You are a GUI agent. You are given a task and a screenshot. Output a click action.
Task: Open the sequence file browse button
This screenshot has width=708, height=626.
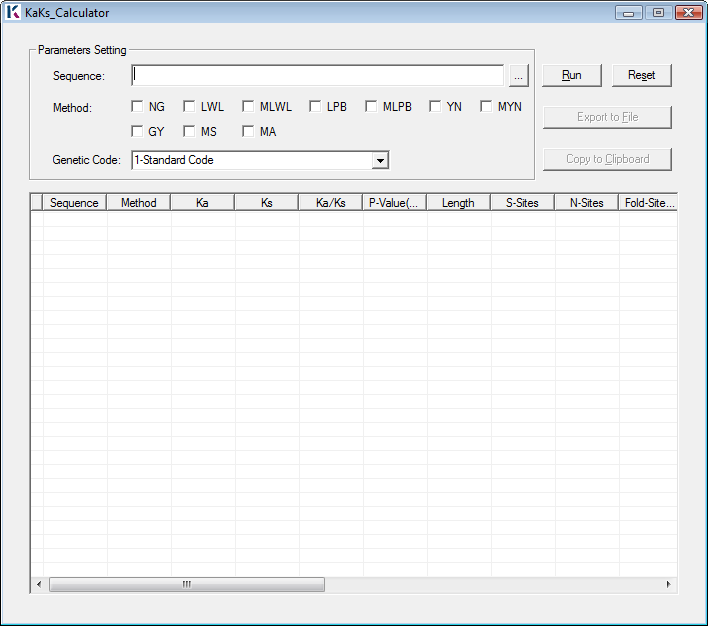tap(518, 75)
